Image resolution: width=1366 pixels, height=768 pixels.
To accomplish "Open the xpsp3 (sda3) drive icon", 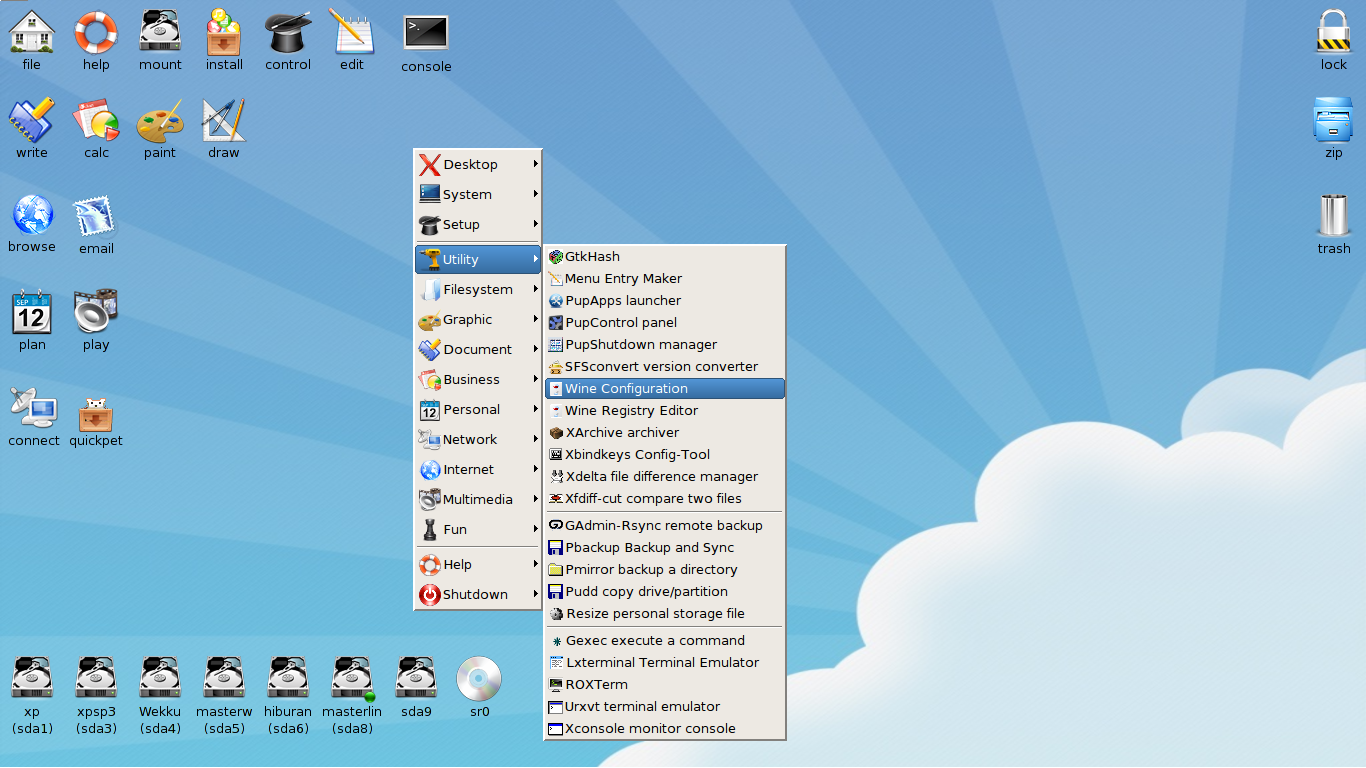I will 96,678.
